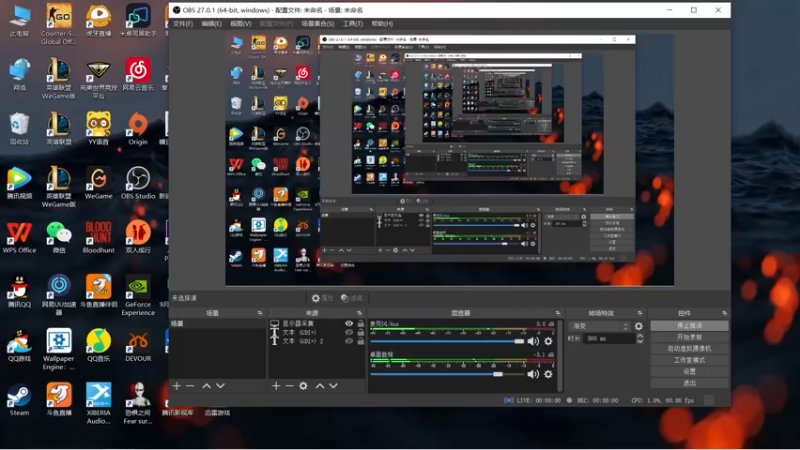Open 网易云音乐 desktop icon
This screenshot has width=800, height=450.
click(138, 74)
